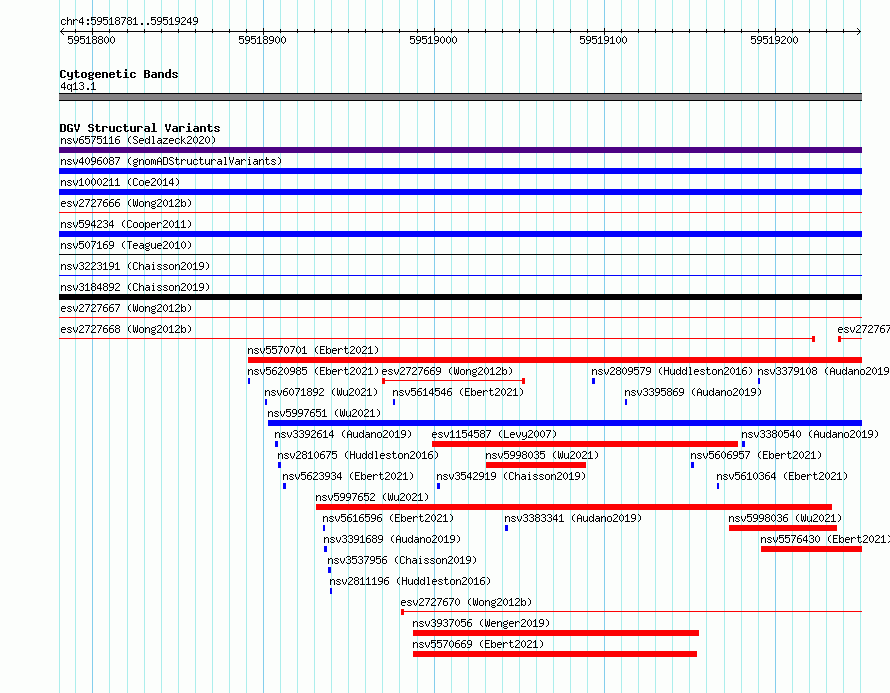Open nsv3537956 (Chaisson2019) label

click(402, 560)
